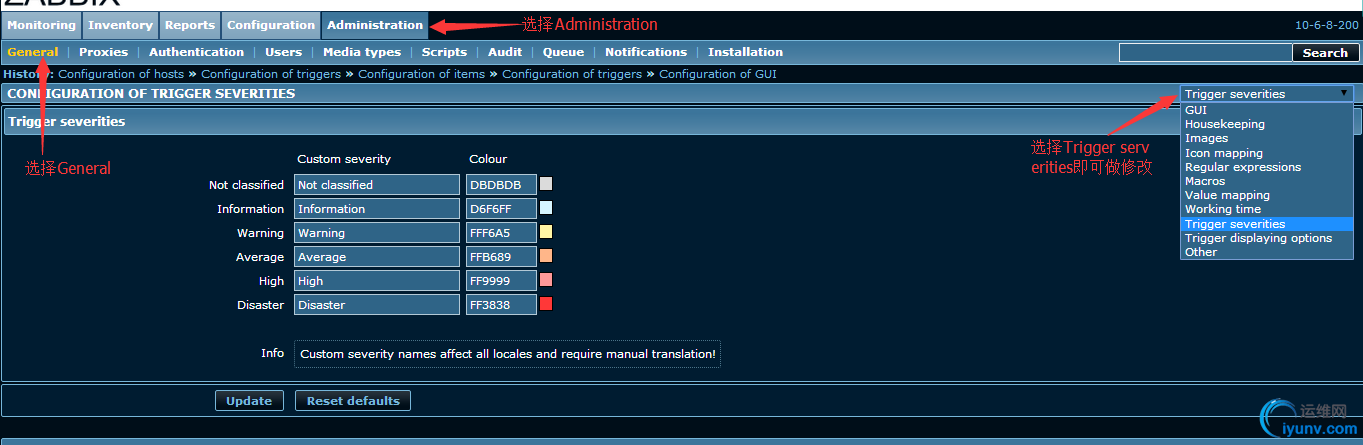Open the Information light blue swatch
Viewport: 1363px width, 445px height.
click(x=546, y=208)
